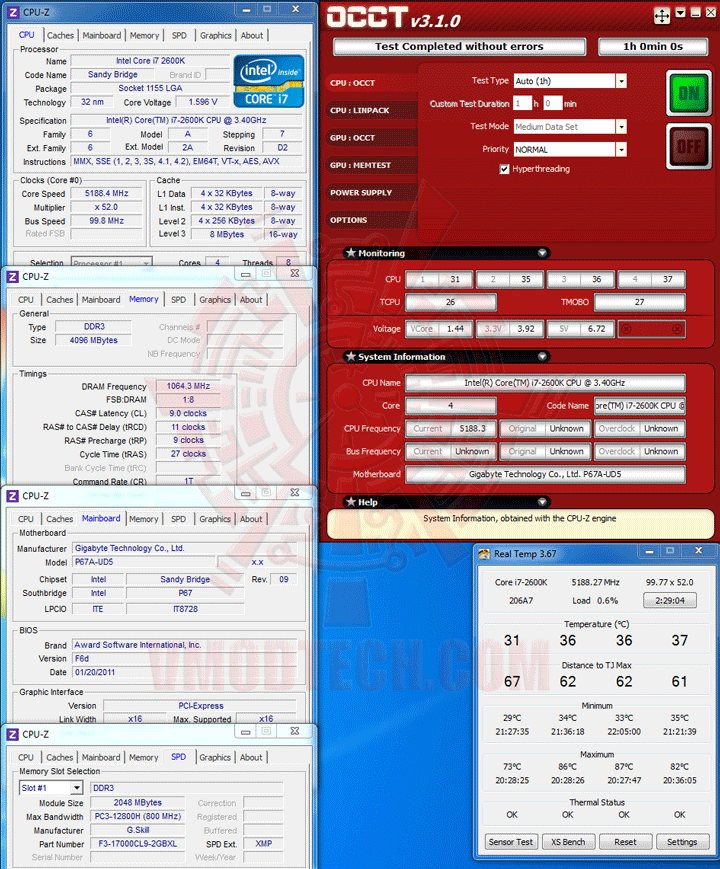The height and width of the screenshot is (869, 720).
Task: Minimize the Real Temp window
Action: (650, 551)
